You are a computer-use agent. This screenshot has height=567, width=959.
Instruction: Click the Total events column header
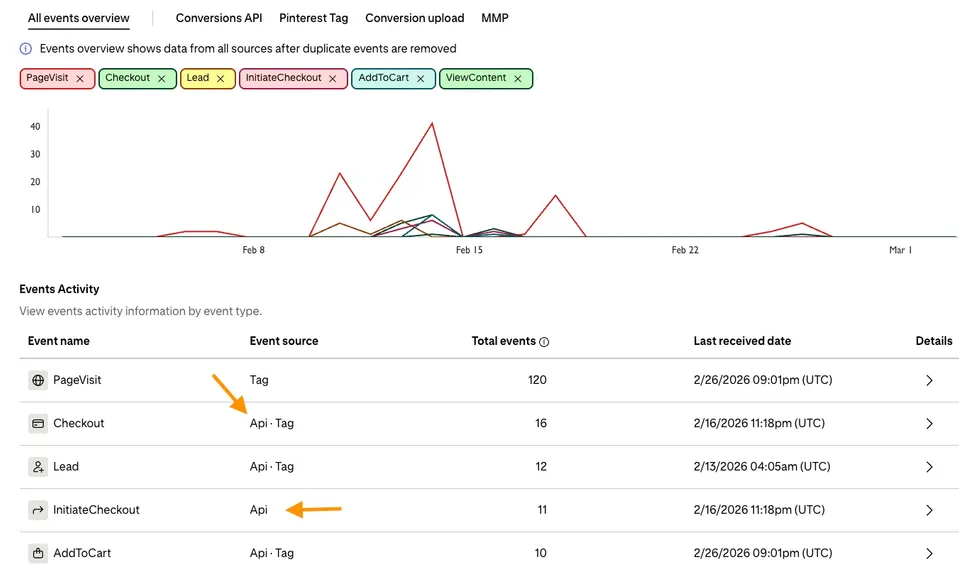tap(503, 341)
